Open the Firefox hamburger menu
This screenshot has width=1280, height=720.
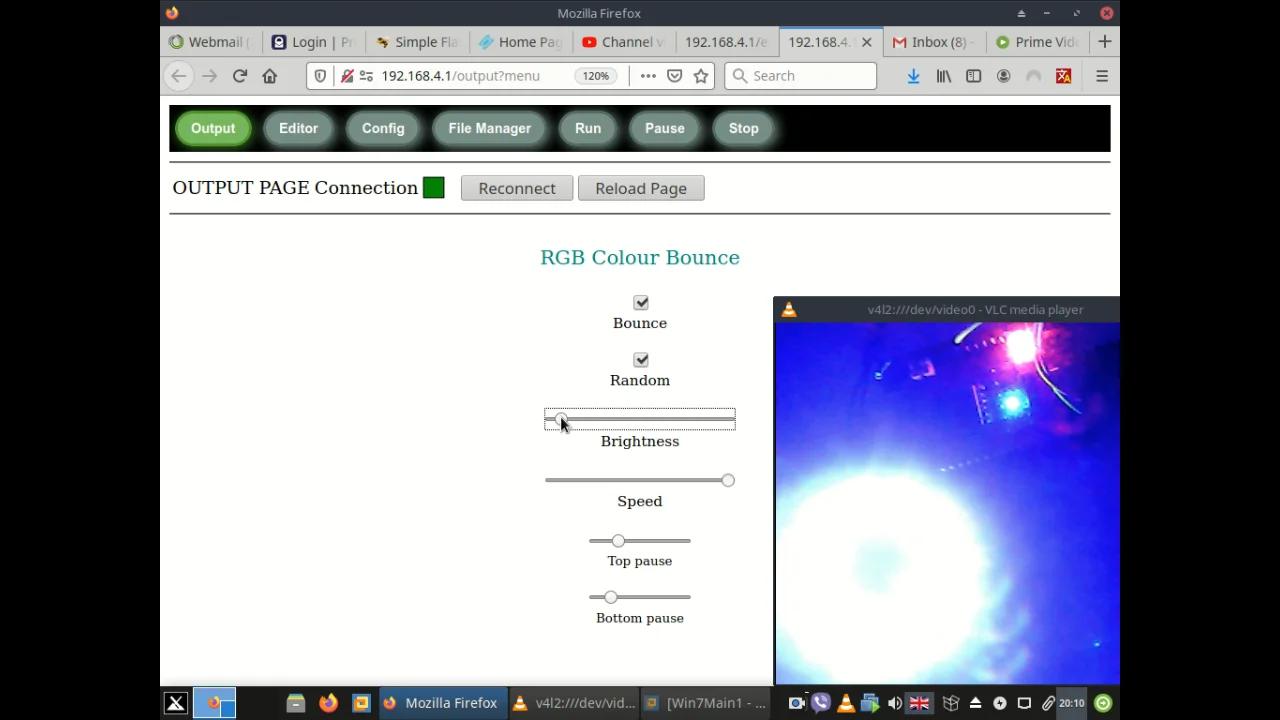tap(1102, 76)
